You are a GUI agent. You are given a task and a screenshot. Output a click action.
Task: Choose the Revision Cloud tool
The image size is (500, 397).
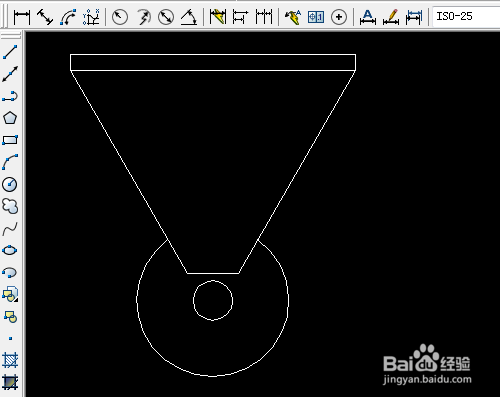click(10, 206)
